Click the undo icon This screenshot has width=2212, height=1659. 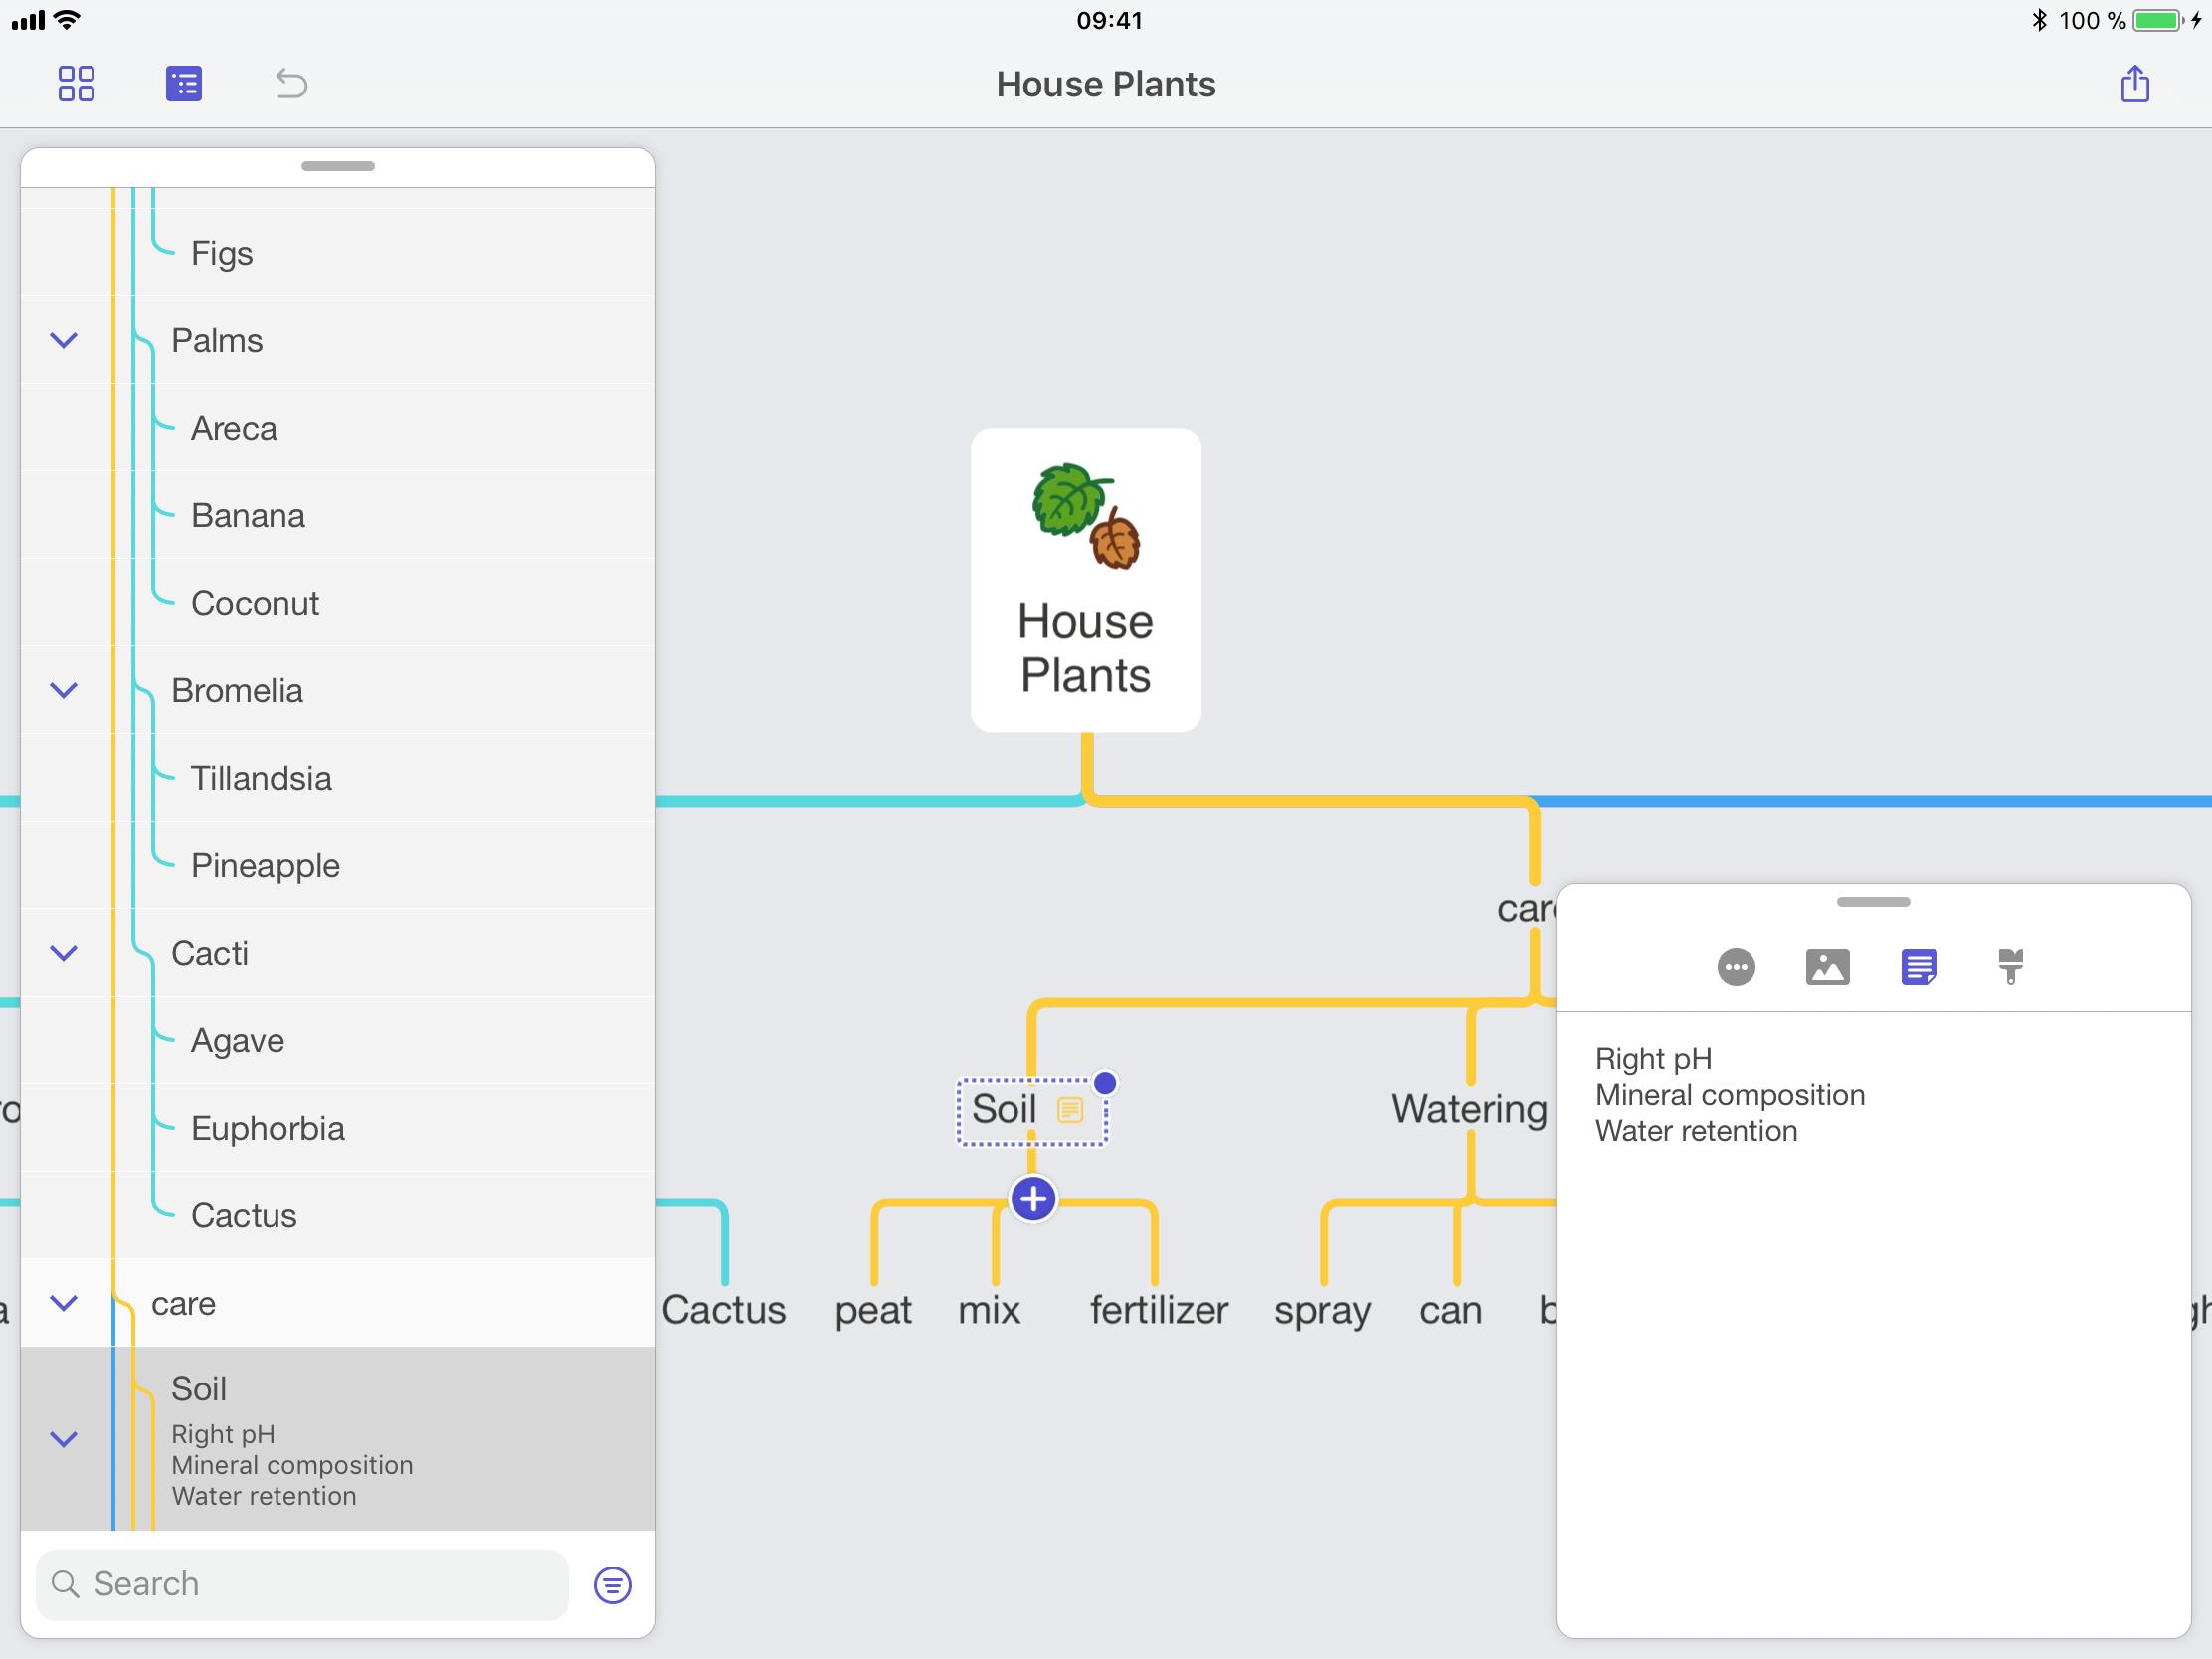[x=289, y=82]
